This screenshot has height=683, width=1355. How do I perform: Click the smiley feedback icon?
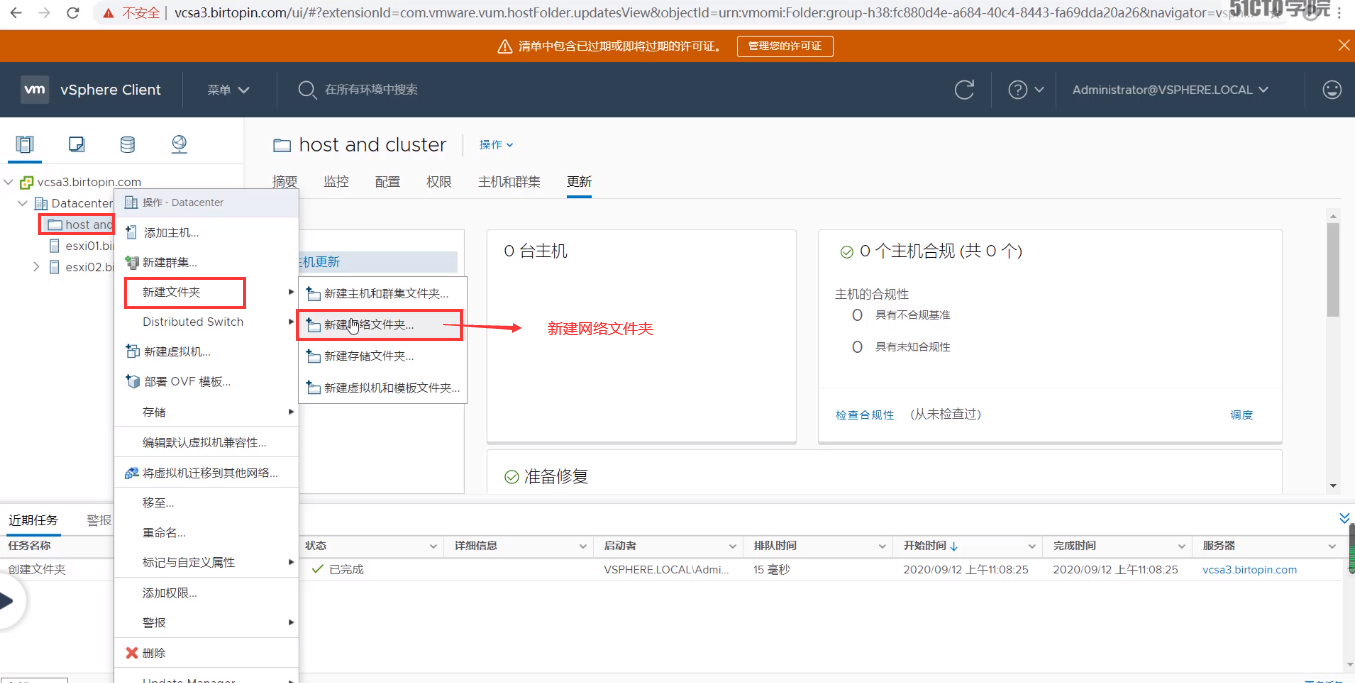[1332, 89]
